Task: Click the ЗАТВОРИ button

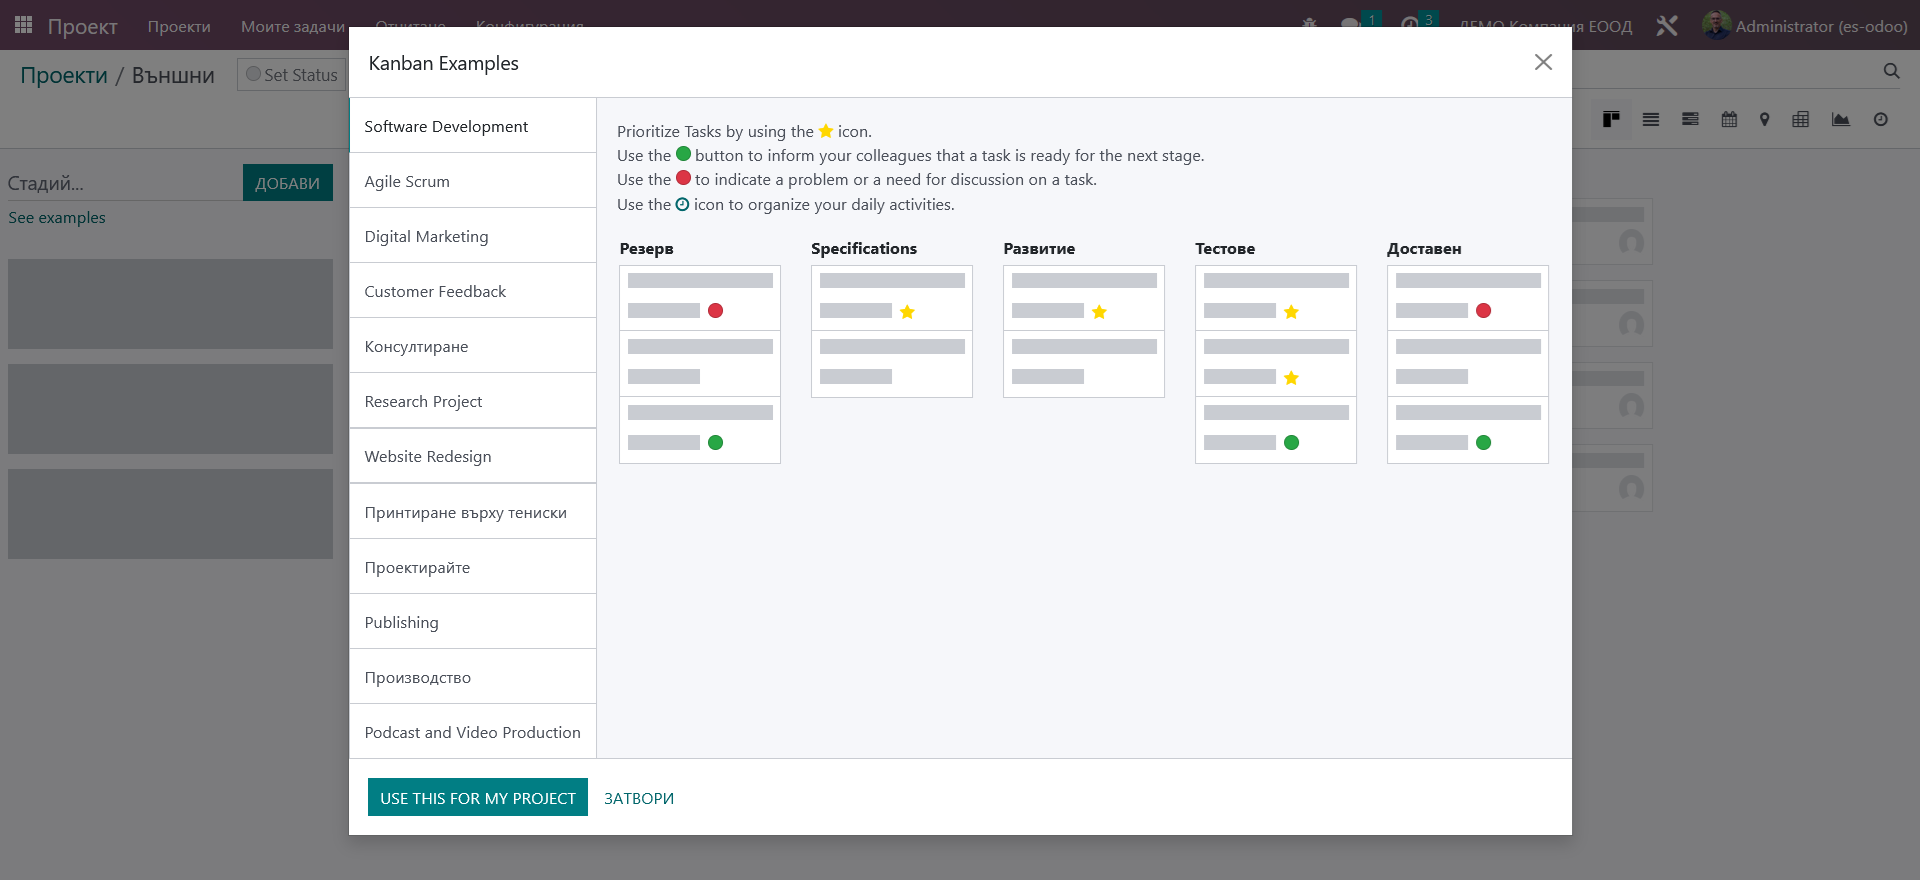Action: [639, 798]
